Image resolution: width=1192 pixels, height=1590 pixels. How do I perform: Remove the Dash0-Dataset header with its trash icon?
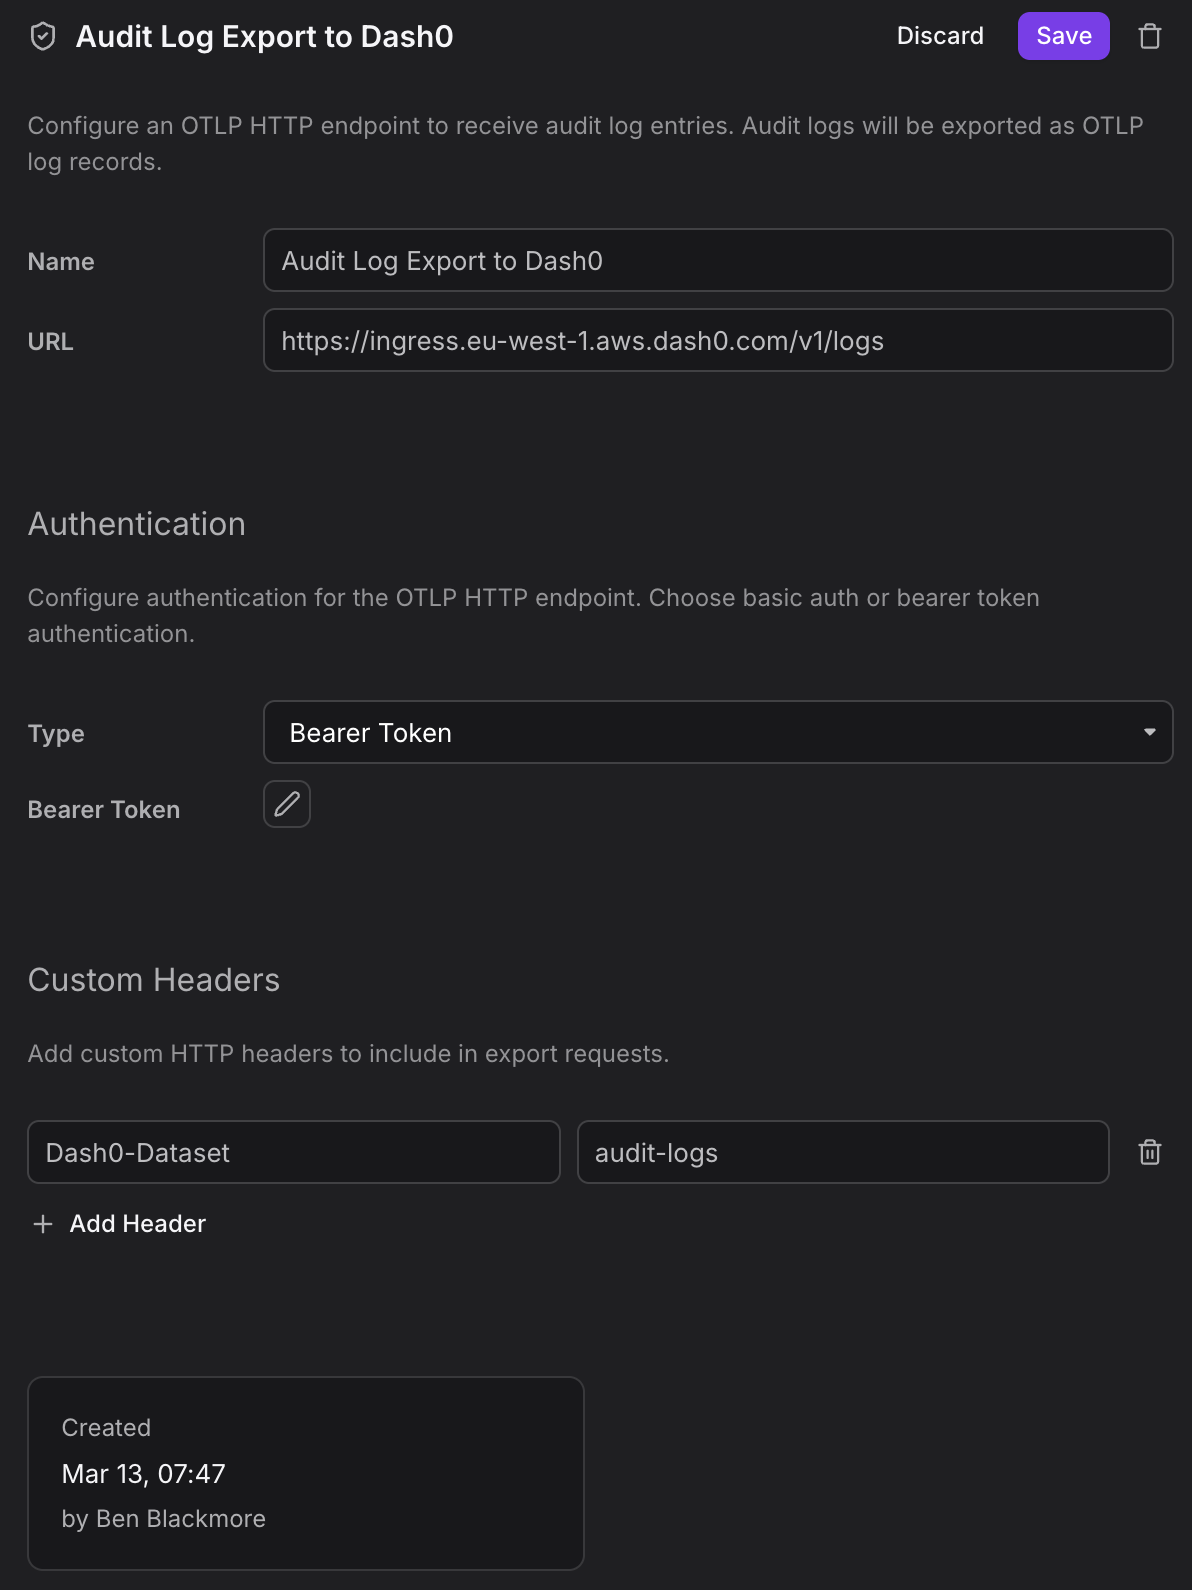(1150, 1152)
